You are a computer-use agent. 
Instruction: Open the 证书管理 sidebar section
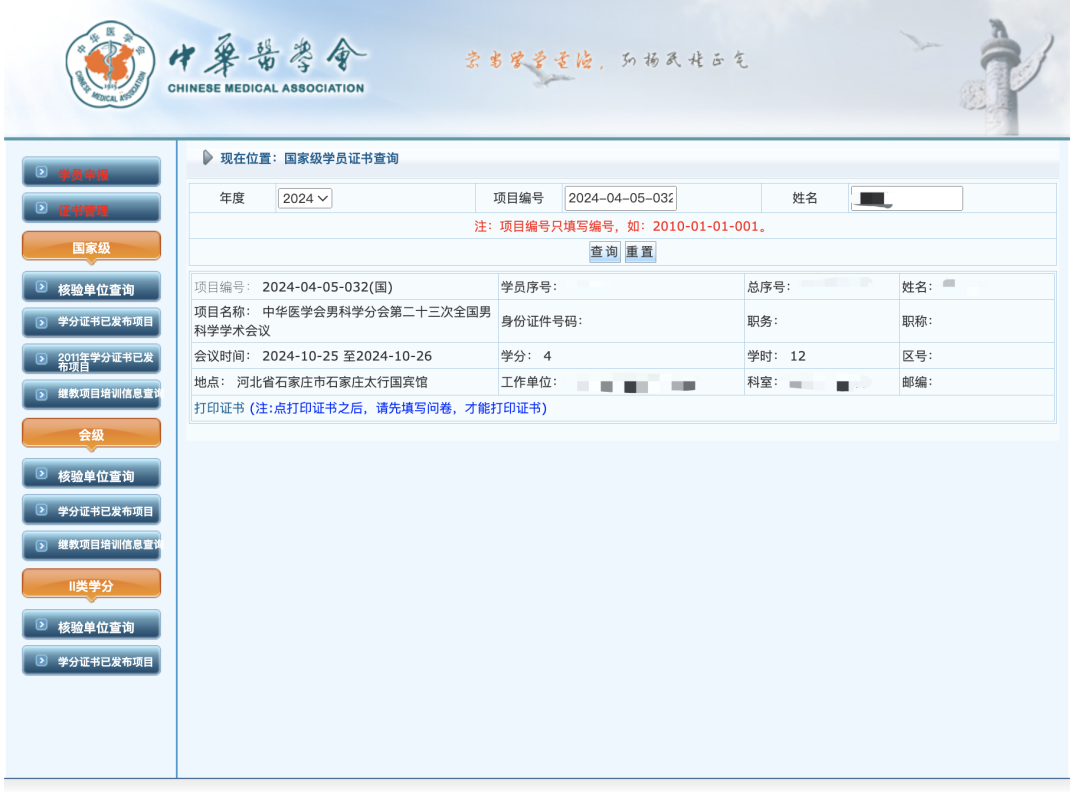(x=90, y=208)
